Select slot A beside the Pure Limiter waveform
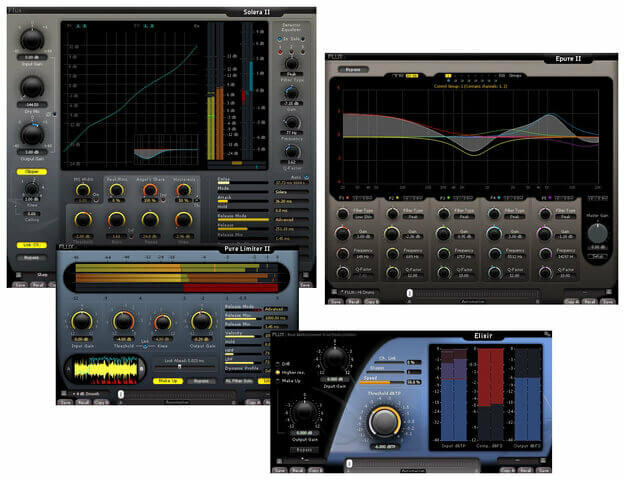This screenshot has width=625, height=480. pos(68,369)
